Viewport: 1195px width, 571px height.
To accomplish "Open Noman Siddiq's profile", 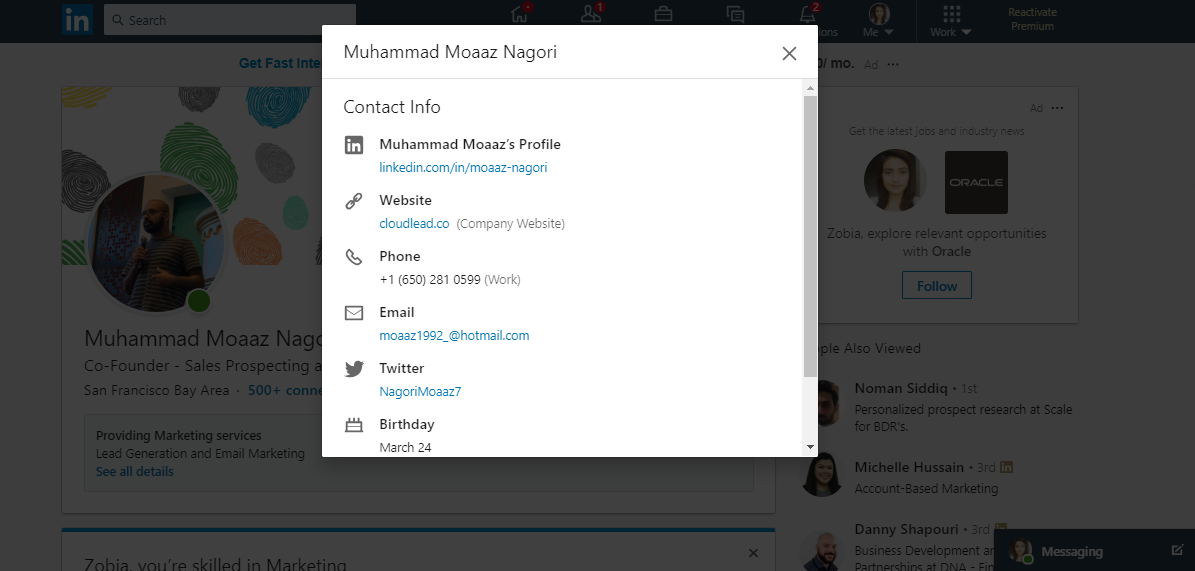I will [901, 389].
